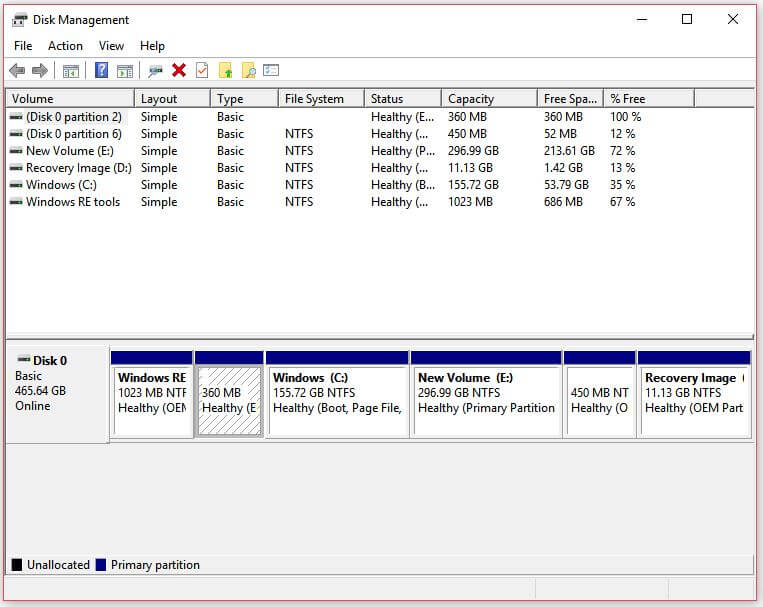Sort by Layout column header
The width and height of the screenshot is (763, 607).
point(172,99)
